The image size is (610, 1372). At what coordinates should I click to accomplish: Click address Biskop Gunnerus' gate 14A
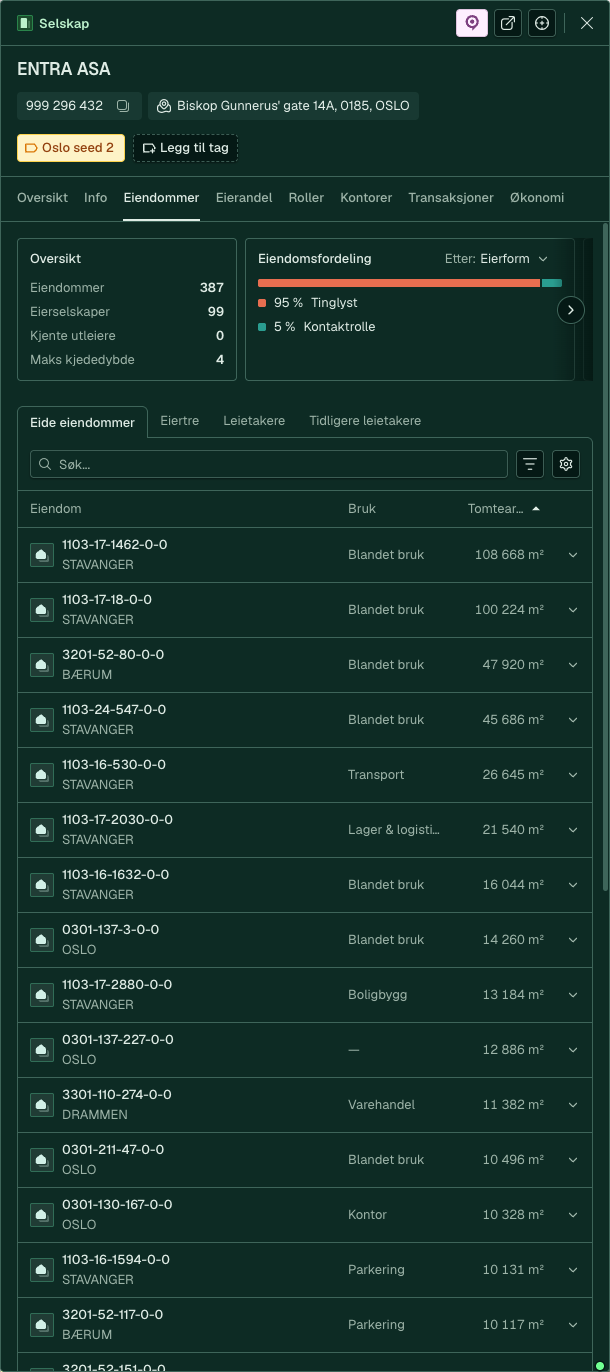[x=283, y=106]
